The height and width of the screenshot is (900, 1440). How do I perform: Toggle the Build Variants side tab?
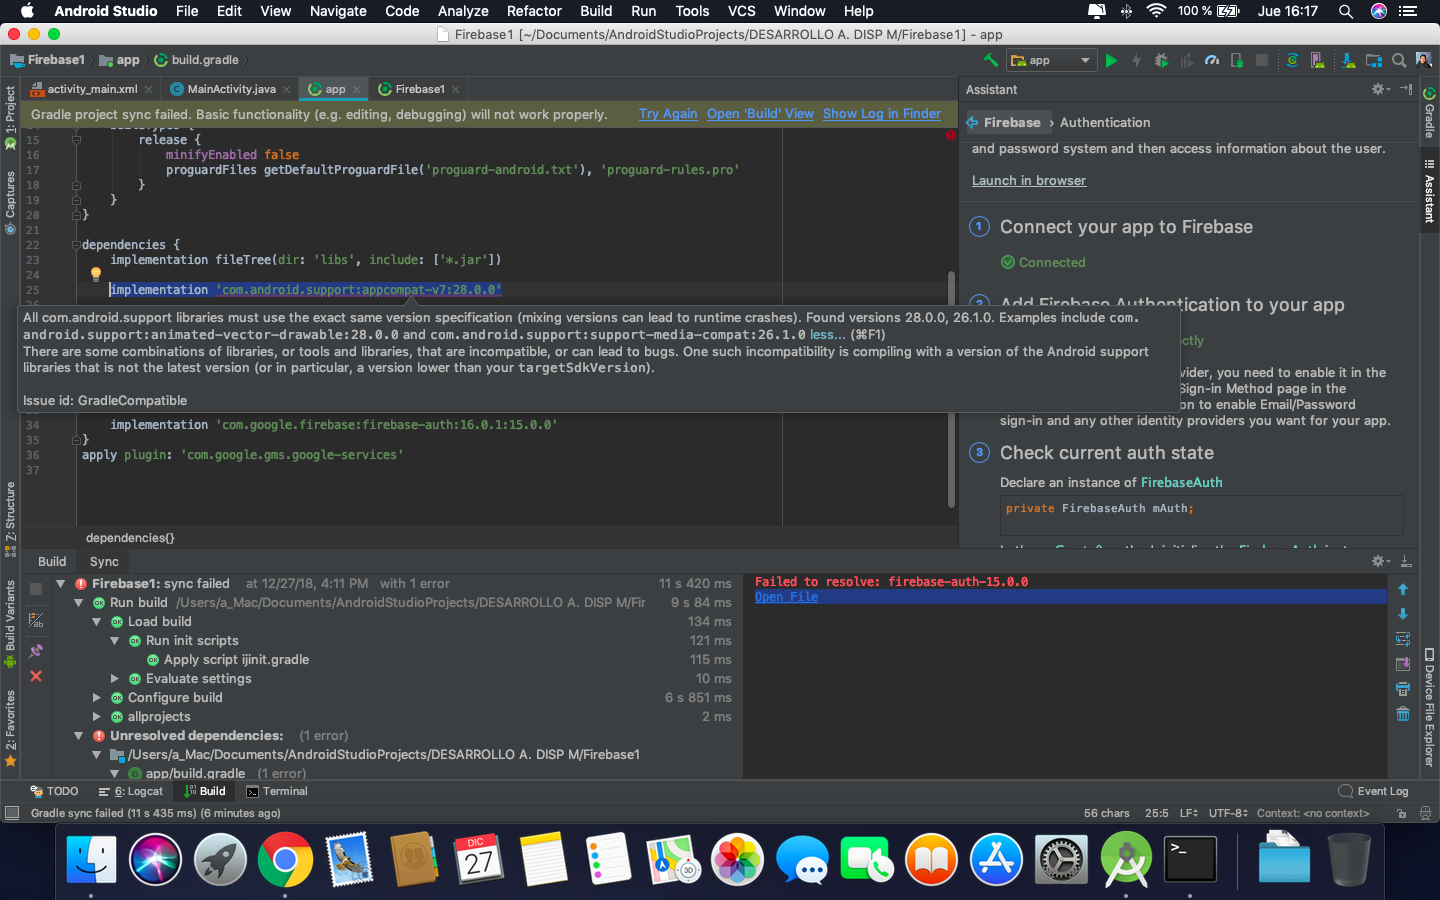point(10,623)
